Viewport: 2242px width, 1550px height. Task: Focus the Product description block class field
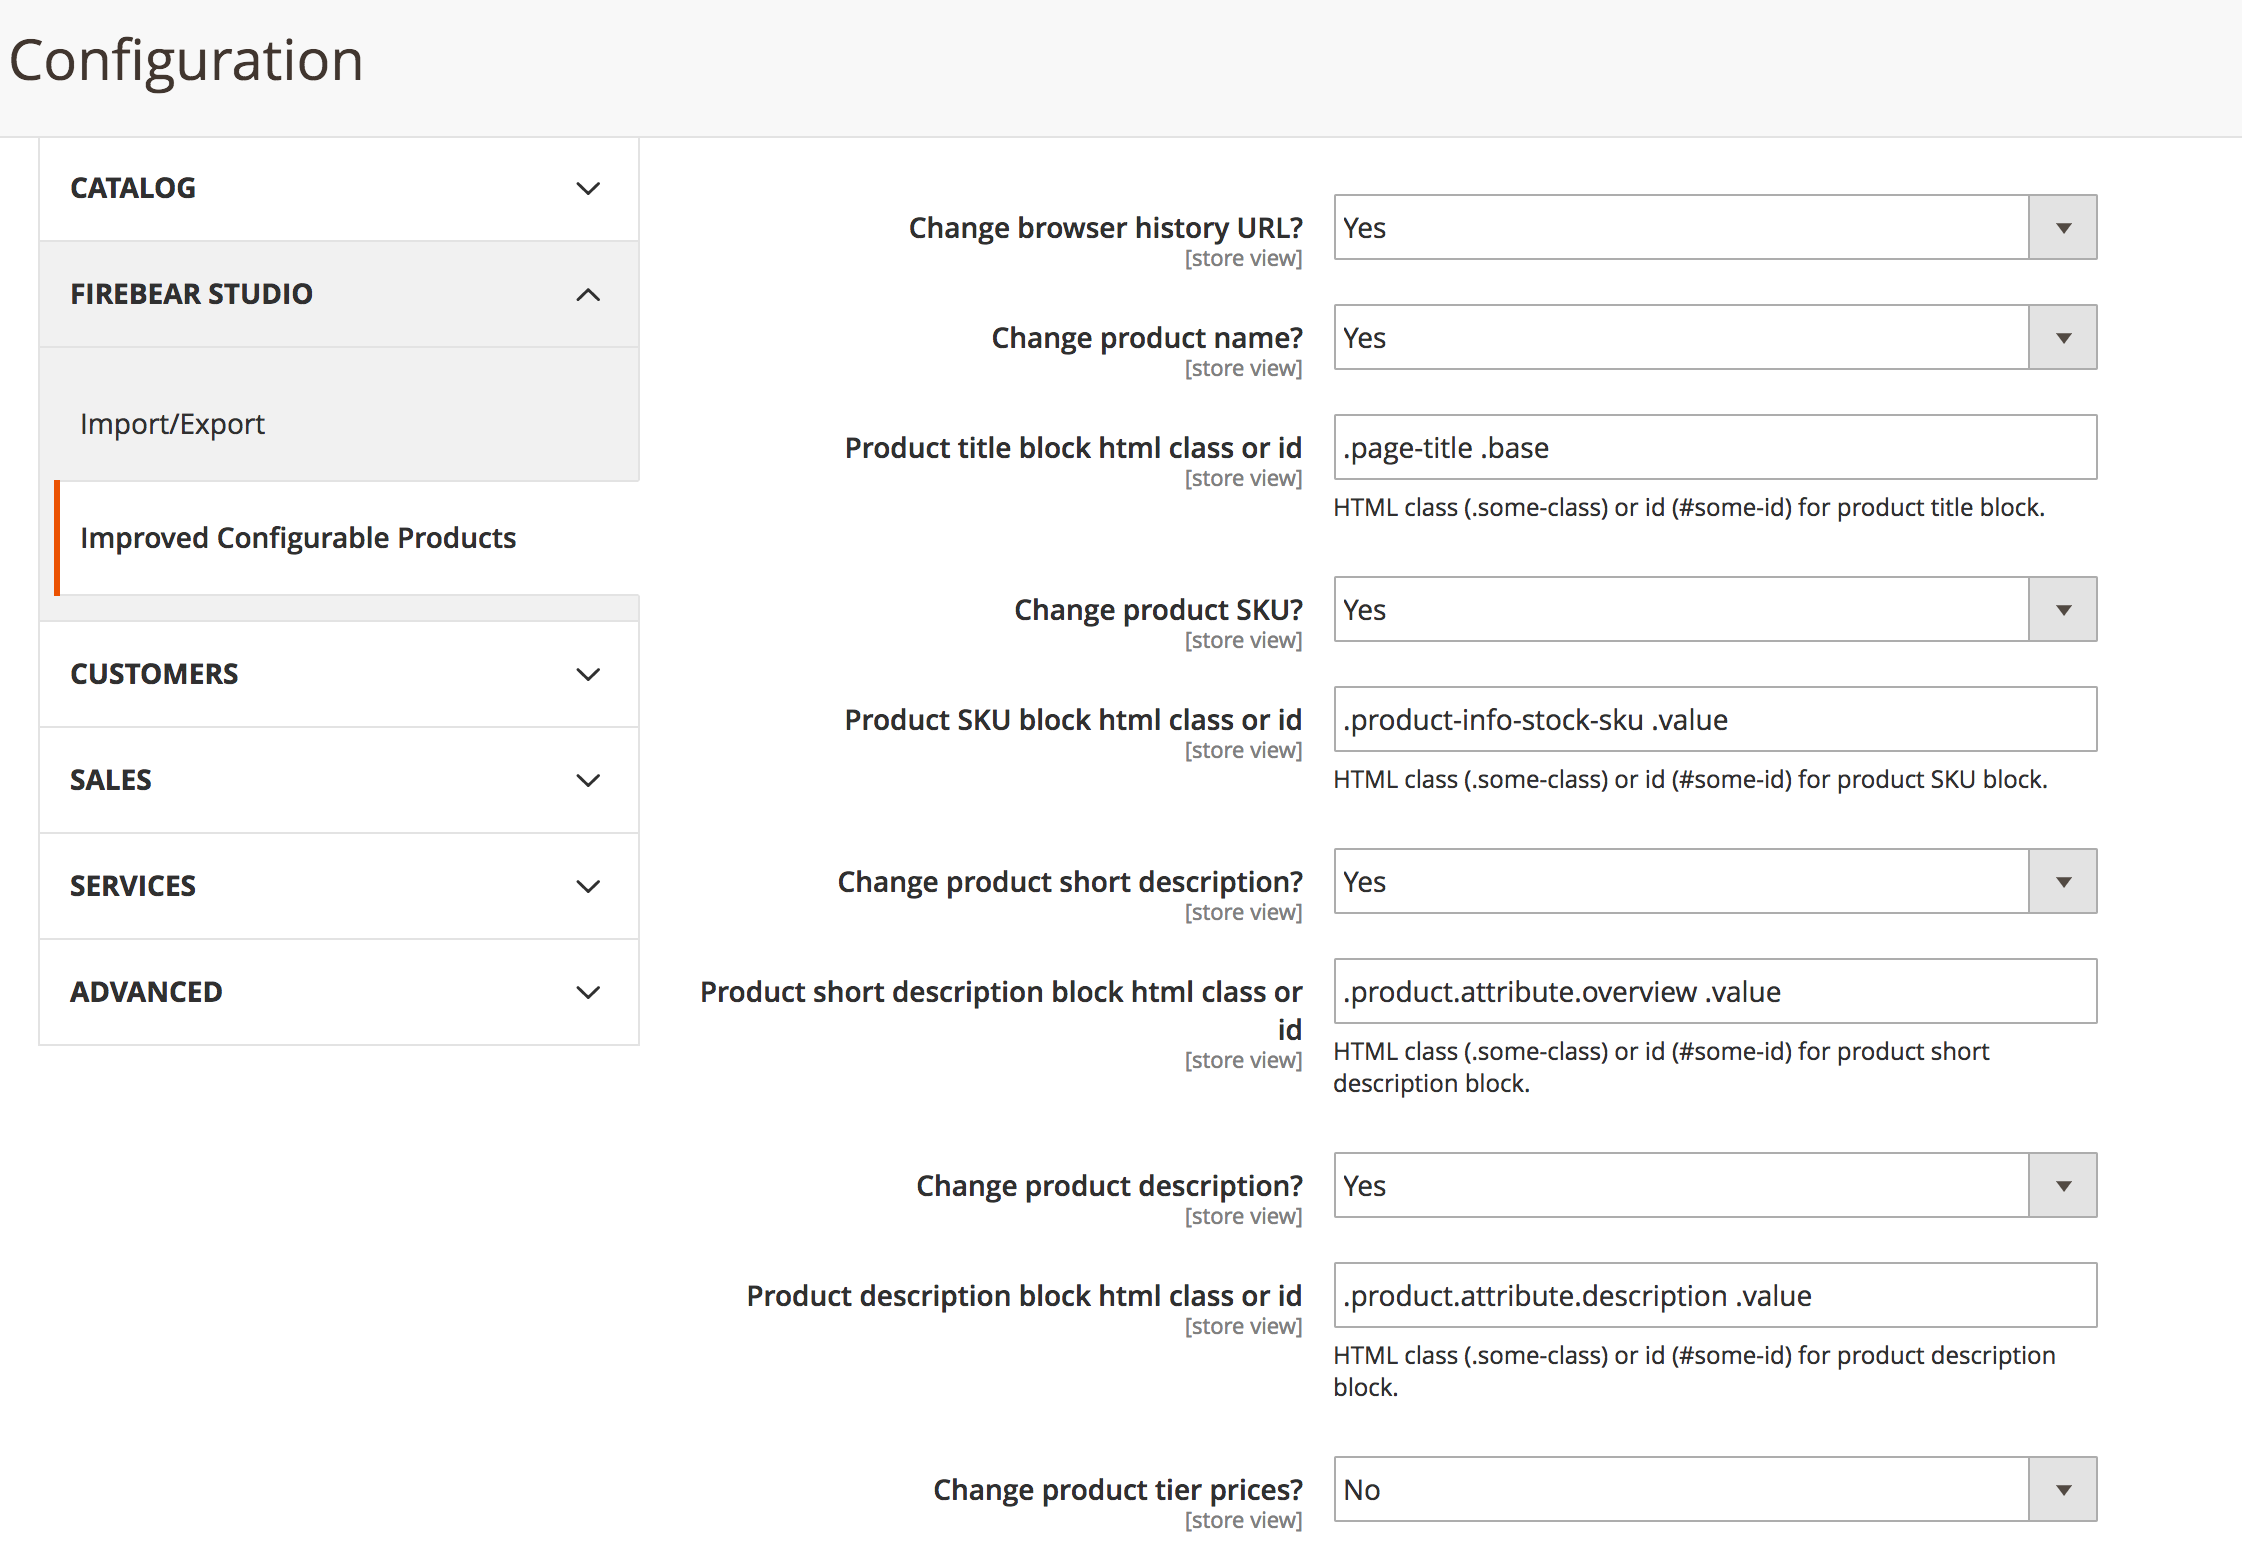tap(1714, 1296)
